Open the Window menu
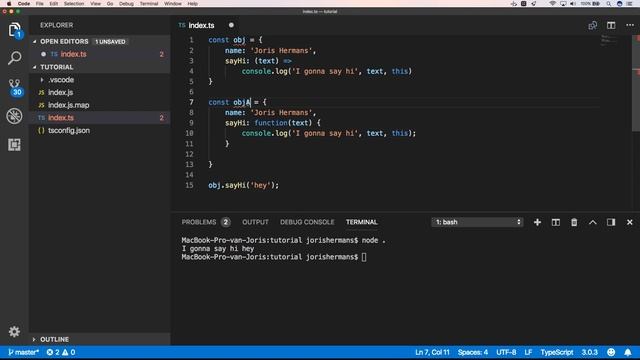Image resolution: width=640 pixels, height=360 pixels. (173, 4)
